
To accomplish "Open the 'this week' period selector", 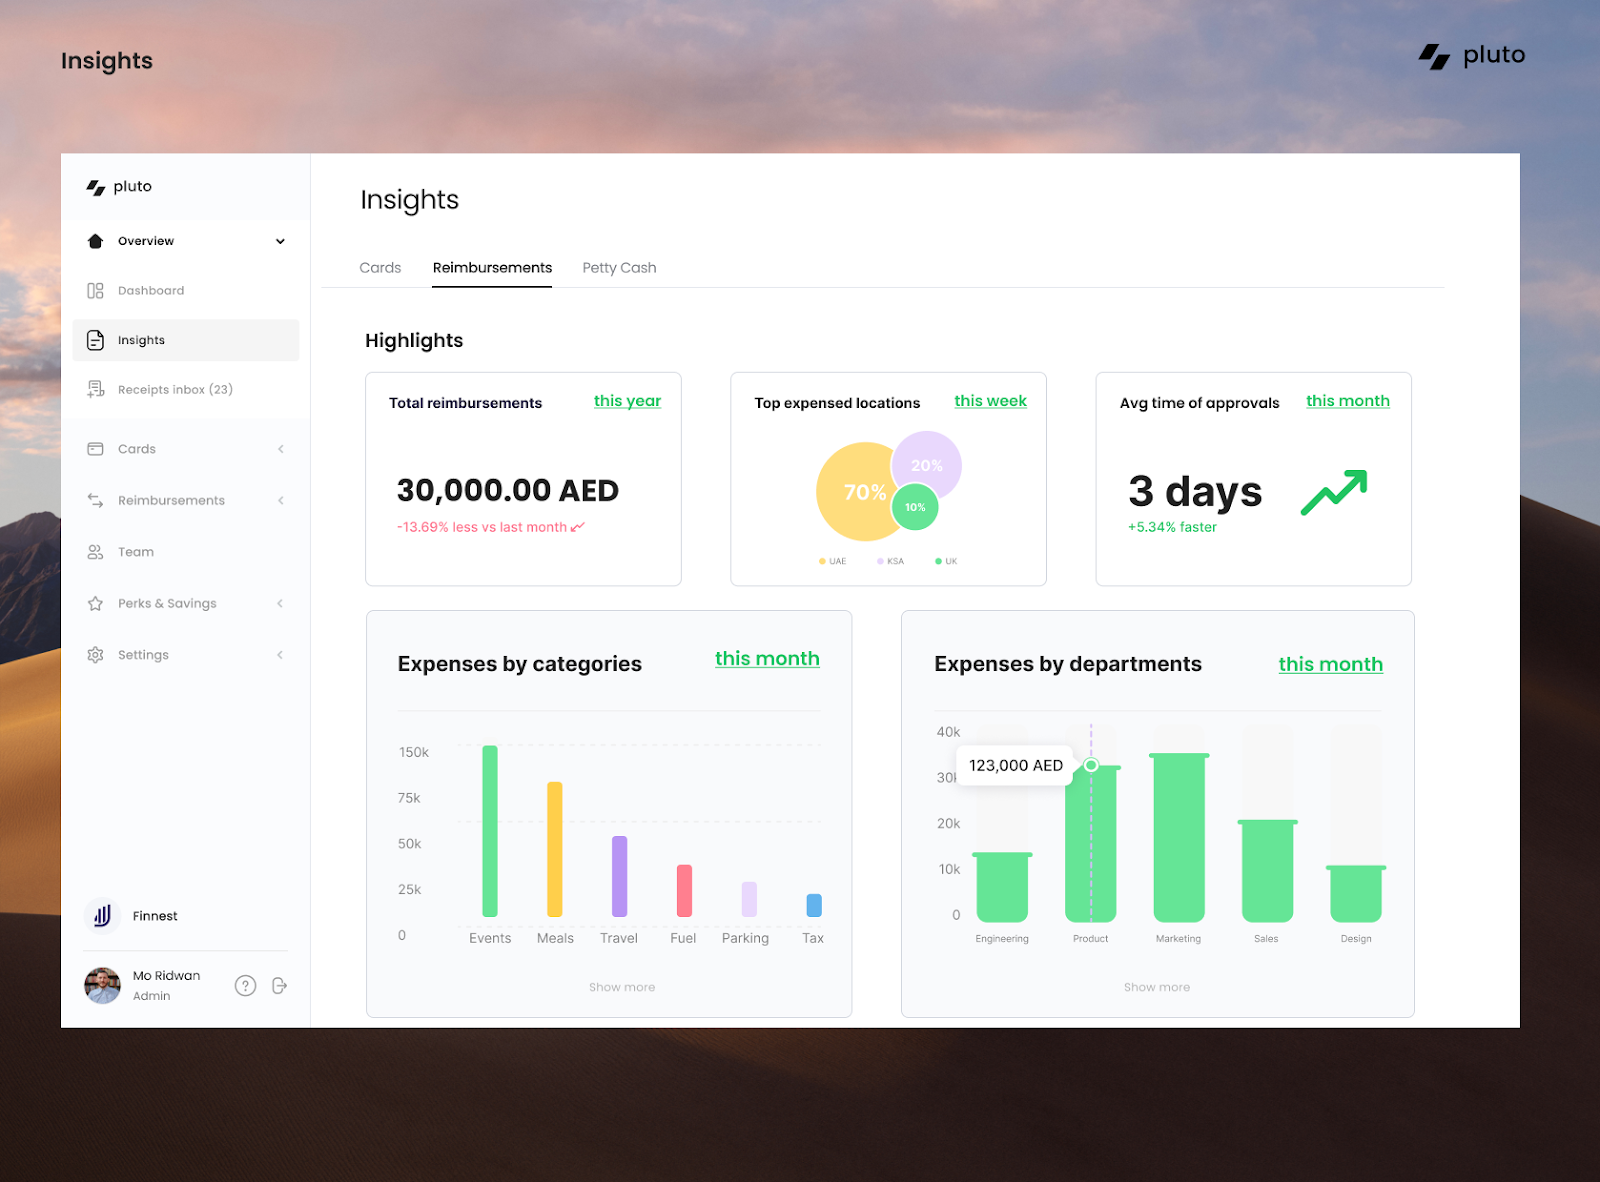I will [x=990, y=401].
